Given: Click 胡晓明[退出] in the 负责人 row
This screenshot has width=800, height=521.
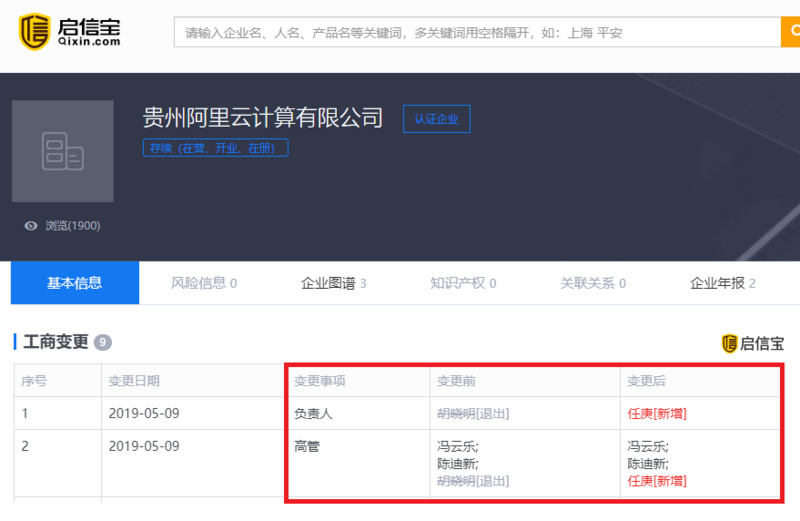Looking at the screenshot, I should click(473, 413).
